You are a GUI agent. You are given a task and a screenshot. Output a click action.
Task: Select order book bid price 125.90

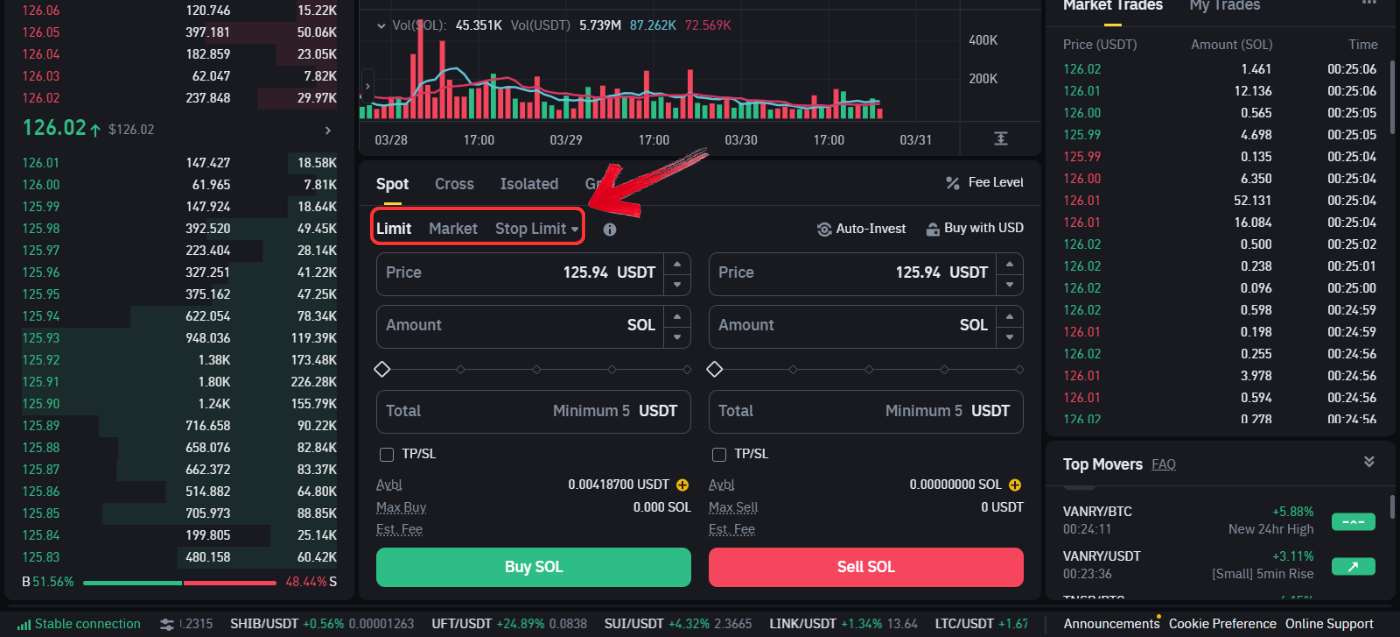pyautogui.click(x=41, y=404)
